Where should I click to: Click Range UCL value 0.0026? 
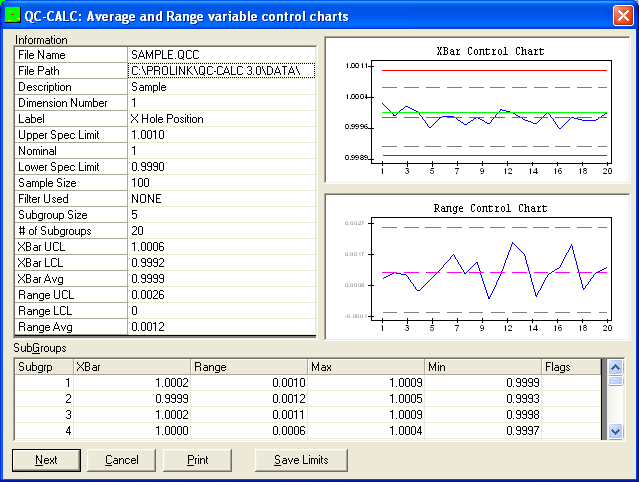coord(222,295)
